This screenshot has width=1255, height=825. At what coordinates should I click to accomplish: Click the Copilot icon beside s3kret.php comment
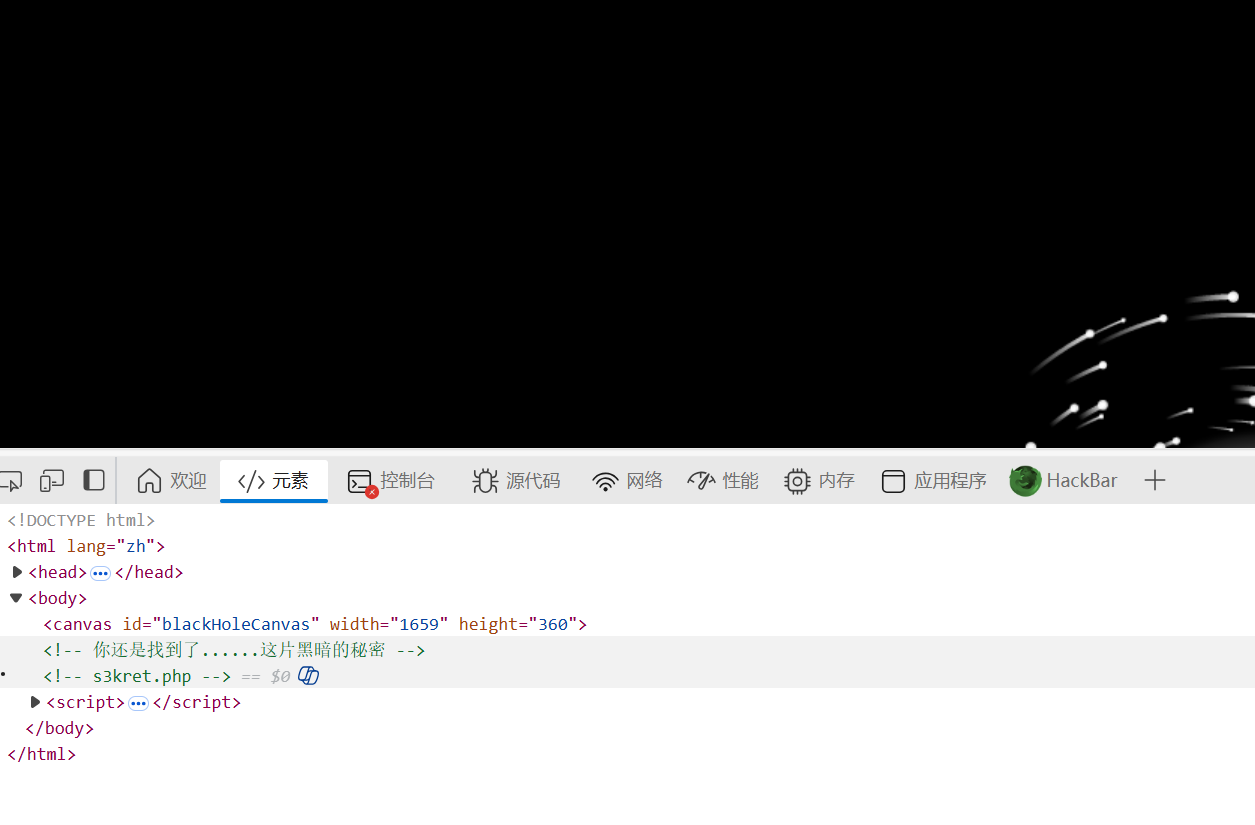309,676
